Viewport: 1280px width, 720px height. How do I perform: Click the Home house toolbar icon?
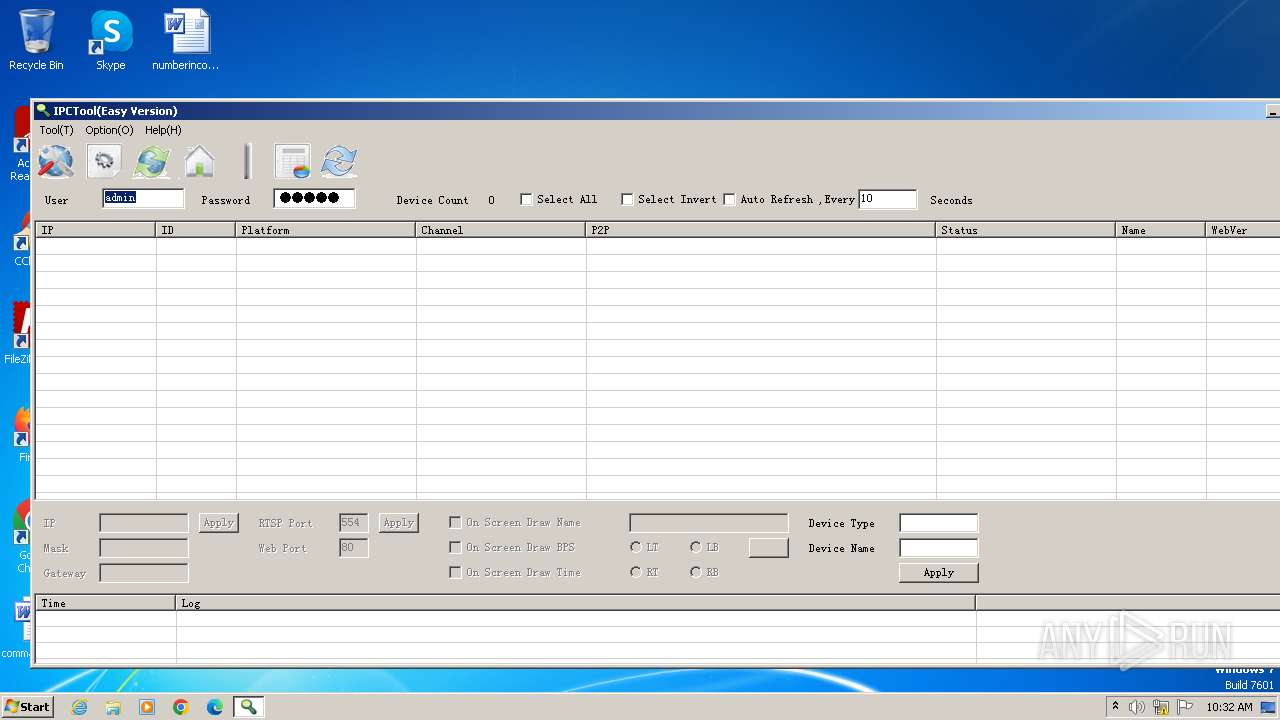199,161
